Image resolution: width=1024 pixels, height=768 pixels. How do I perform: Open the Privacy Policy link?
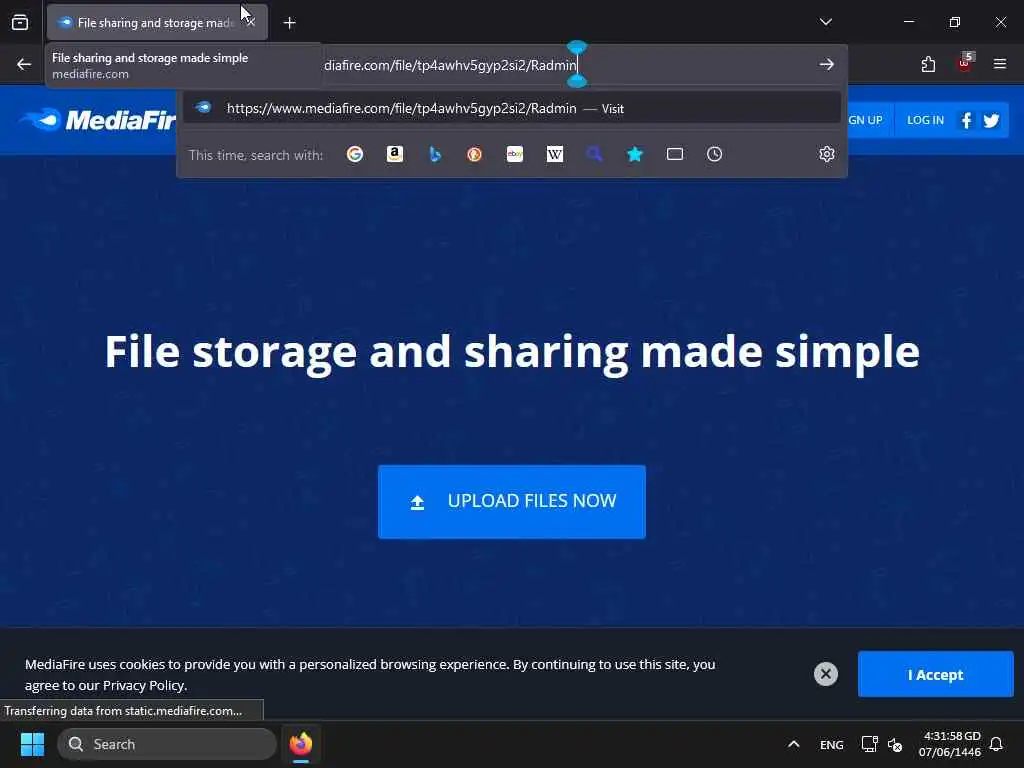(x=144, y=686)
